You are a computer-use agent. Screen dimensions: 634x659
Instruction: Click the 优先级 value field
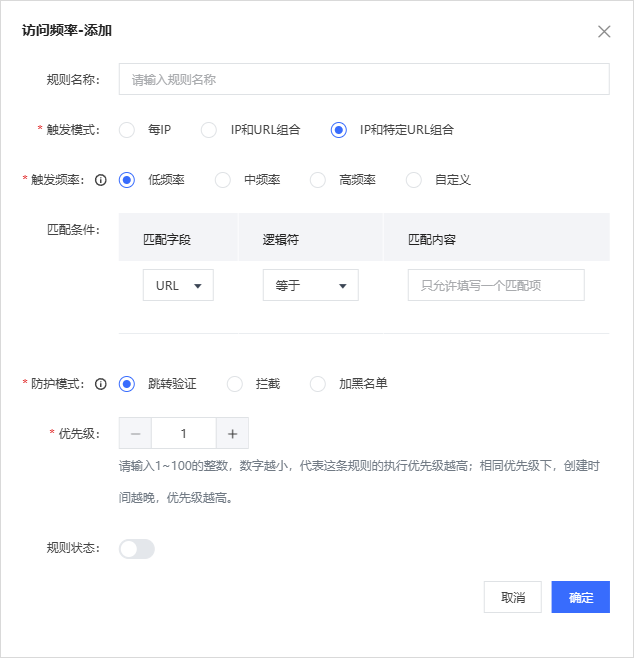pos(184,433)
